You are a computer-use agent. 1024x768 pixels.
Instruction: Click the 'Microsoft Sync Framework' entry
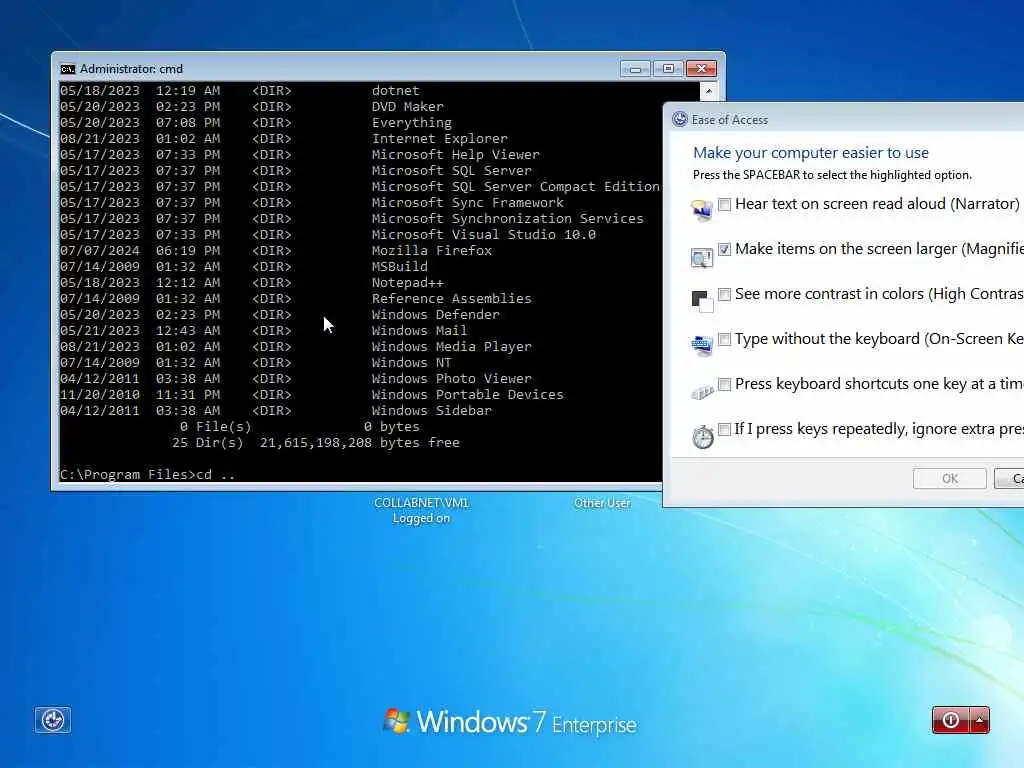click(468, 202)
